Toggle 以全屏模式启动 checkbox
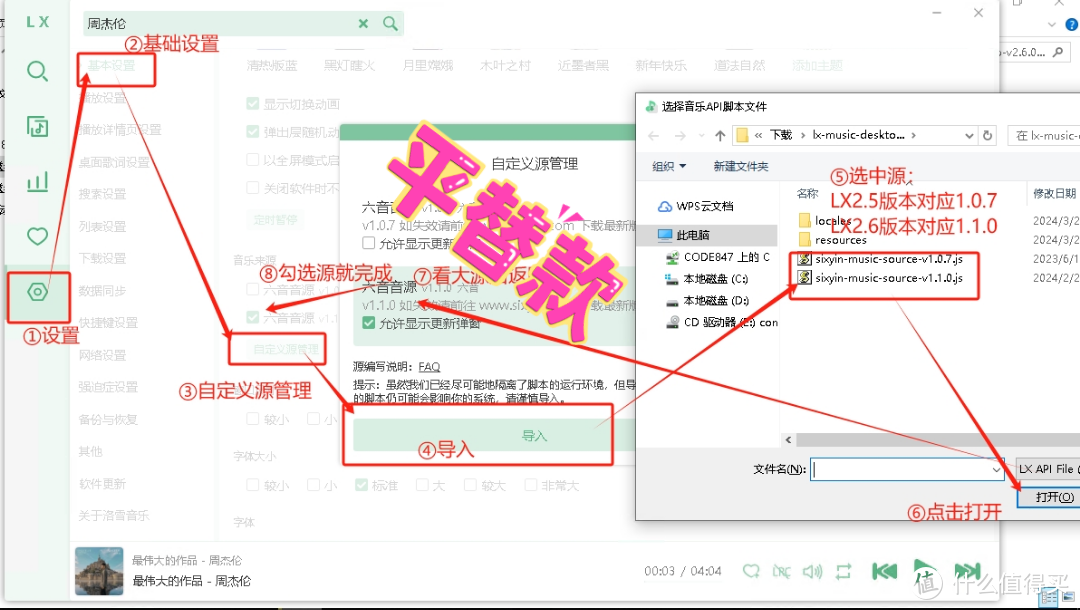Viewport: 1080px width, 610px height. click(x=253, y=160)
